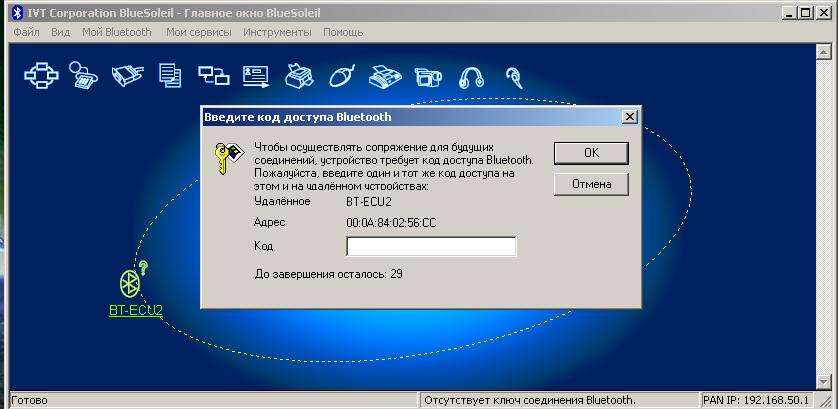Click the key icon in the passkey dialog
Viewport: 838px width, 409px height.
pos(228,158)
